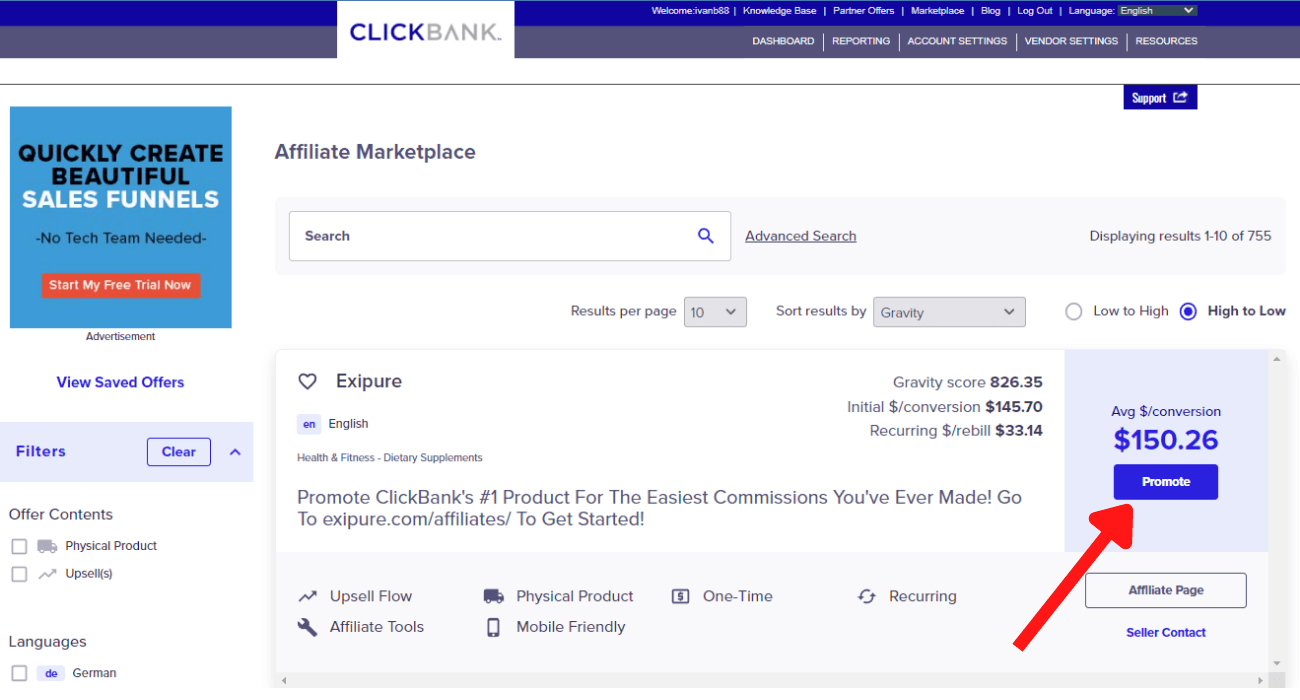Save Exipure offer with heart icon
The width and height of the screenshot is (1300, 700).
(308, 382)
